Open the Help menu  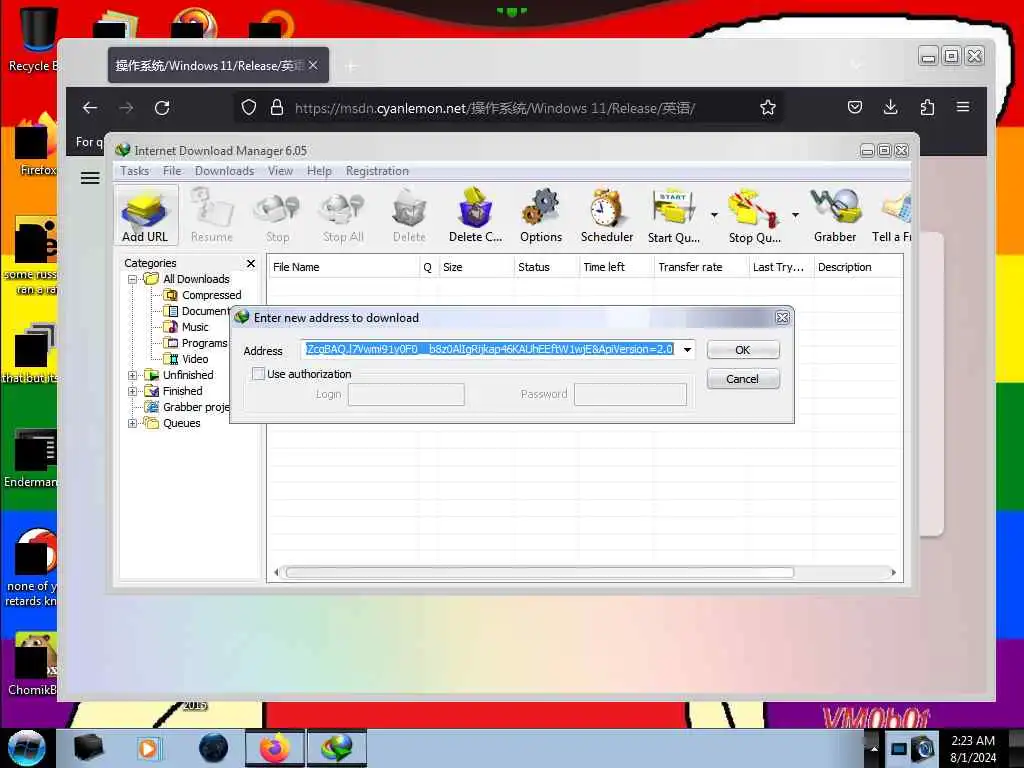pos(319,171)
